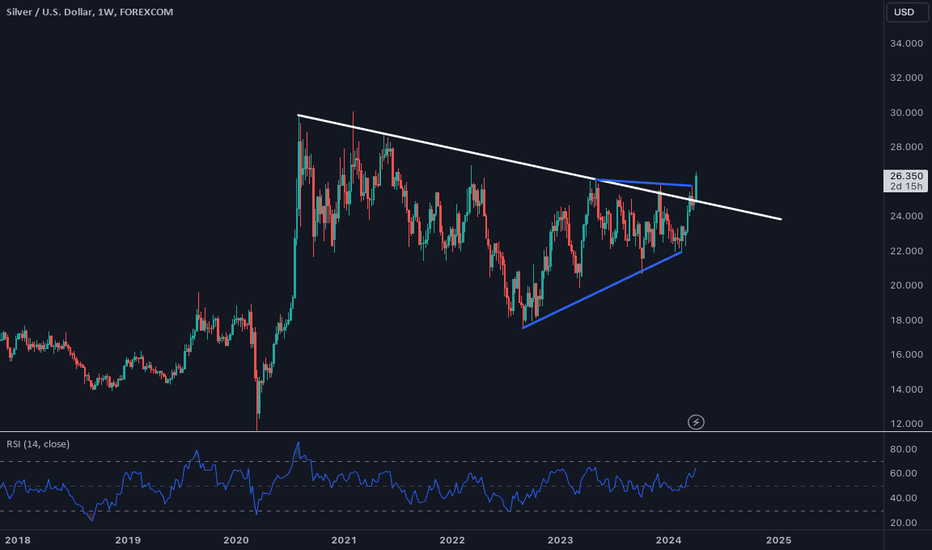Viewport: 932px width, 550px height.
Task: Click the 2018 time axis label
Action: (18, 540)
